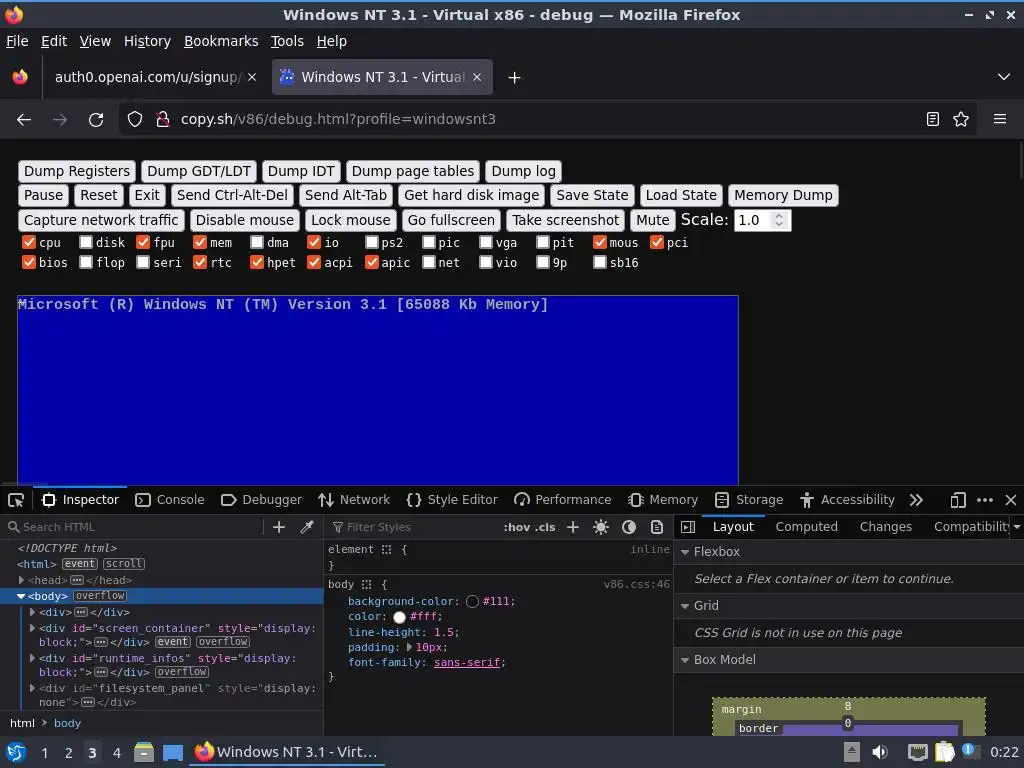Screen dimensions: 1024x768
Task: Uncheck the fpu log checkbox
Action: point(143,242)
